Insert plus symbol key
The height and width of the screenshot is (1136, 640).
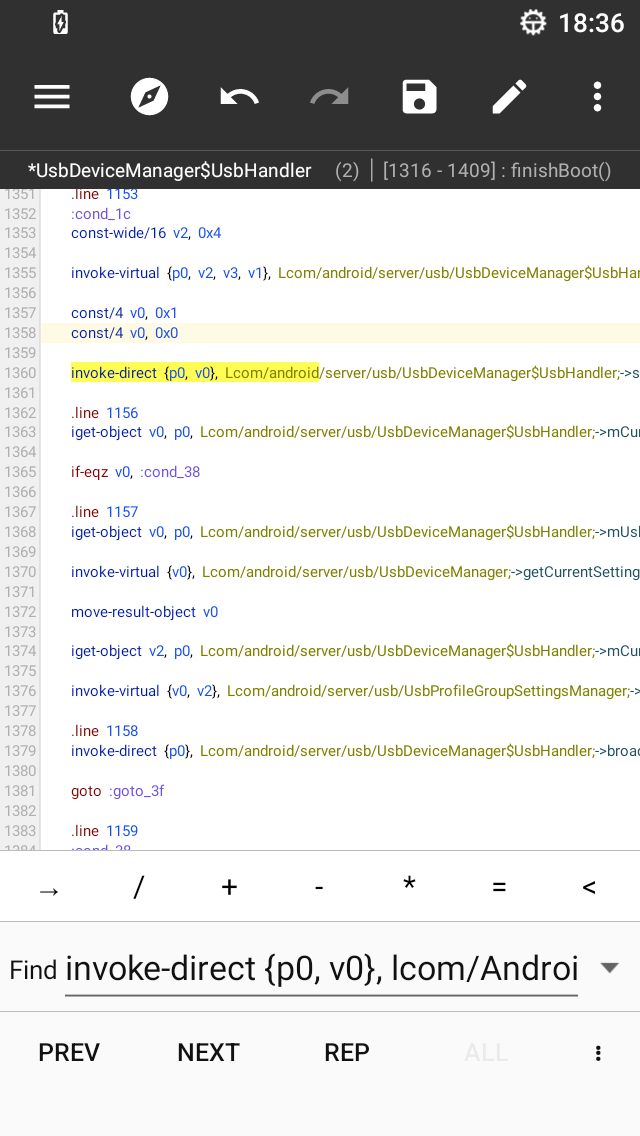click(x=229, y=887)
